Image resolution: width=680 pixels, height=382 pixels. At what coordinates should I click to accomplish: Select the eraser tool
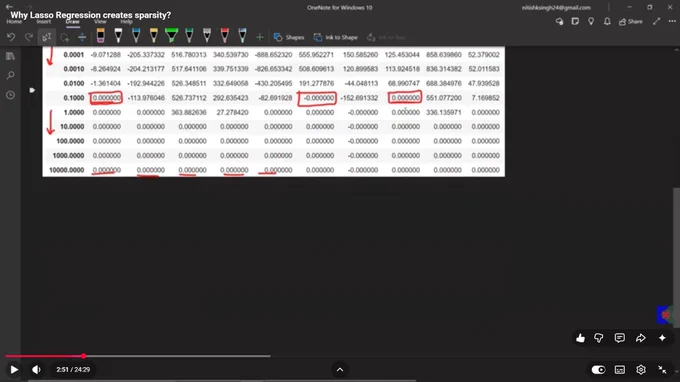pos(101,36)
